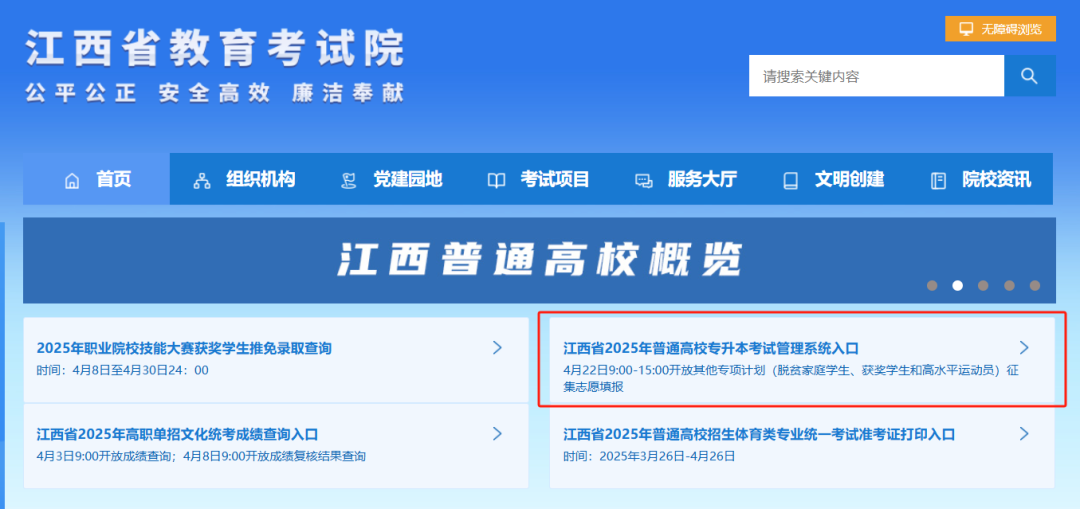Click the 江西普通高校概览 banner
This screenshot has height=509, width=1080.
click(539, 260)
